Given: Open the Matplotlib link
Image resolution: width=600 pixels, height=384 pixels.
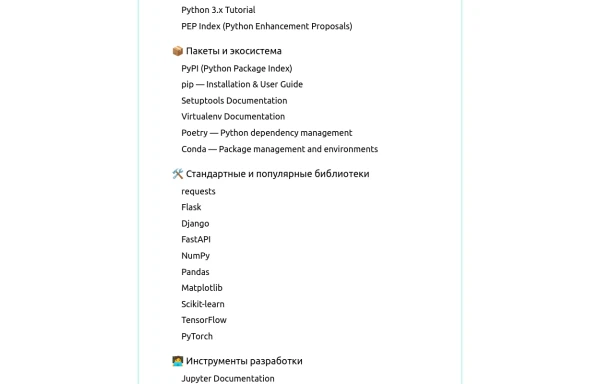Looking at the screenshot, I should point(202,288).
